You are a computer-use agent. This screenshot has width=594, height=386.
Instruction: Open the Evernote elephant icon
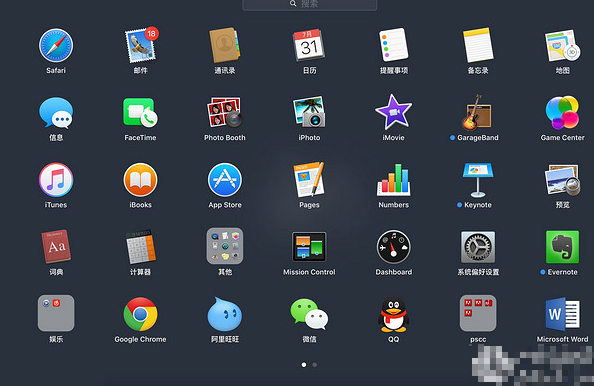(563, 247)
